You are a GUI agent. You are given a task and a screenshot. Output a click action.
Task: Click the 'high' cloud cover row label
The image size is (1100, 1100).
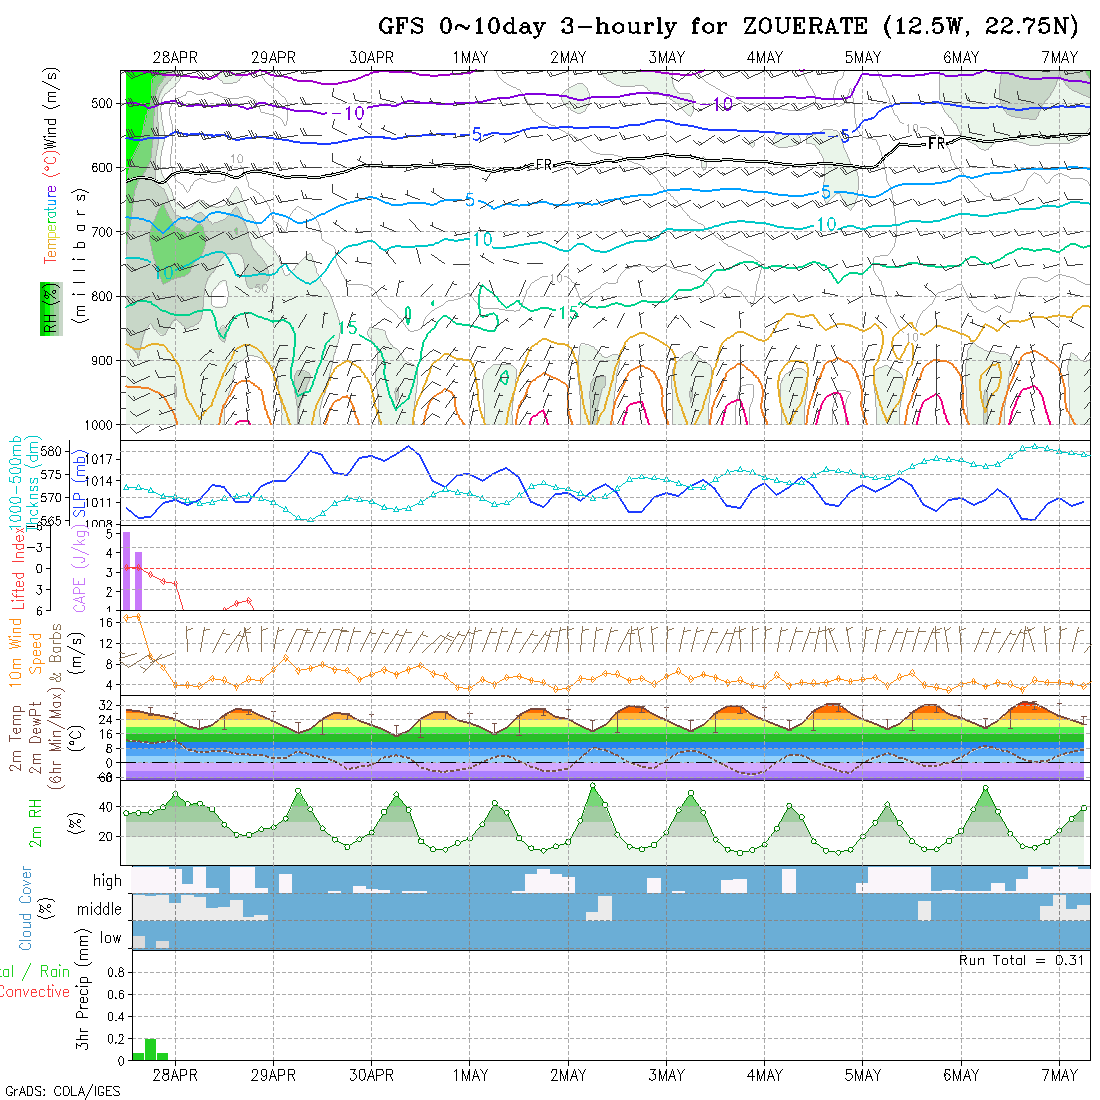(x=107, y=881)
